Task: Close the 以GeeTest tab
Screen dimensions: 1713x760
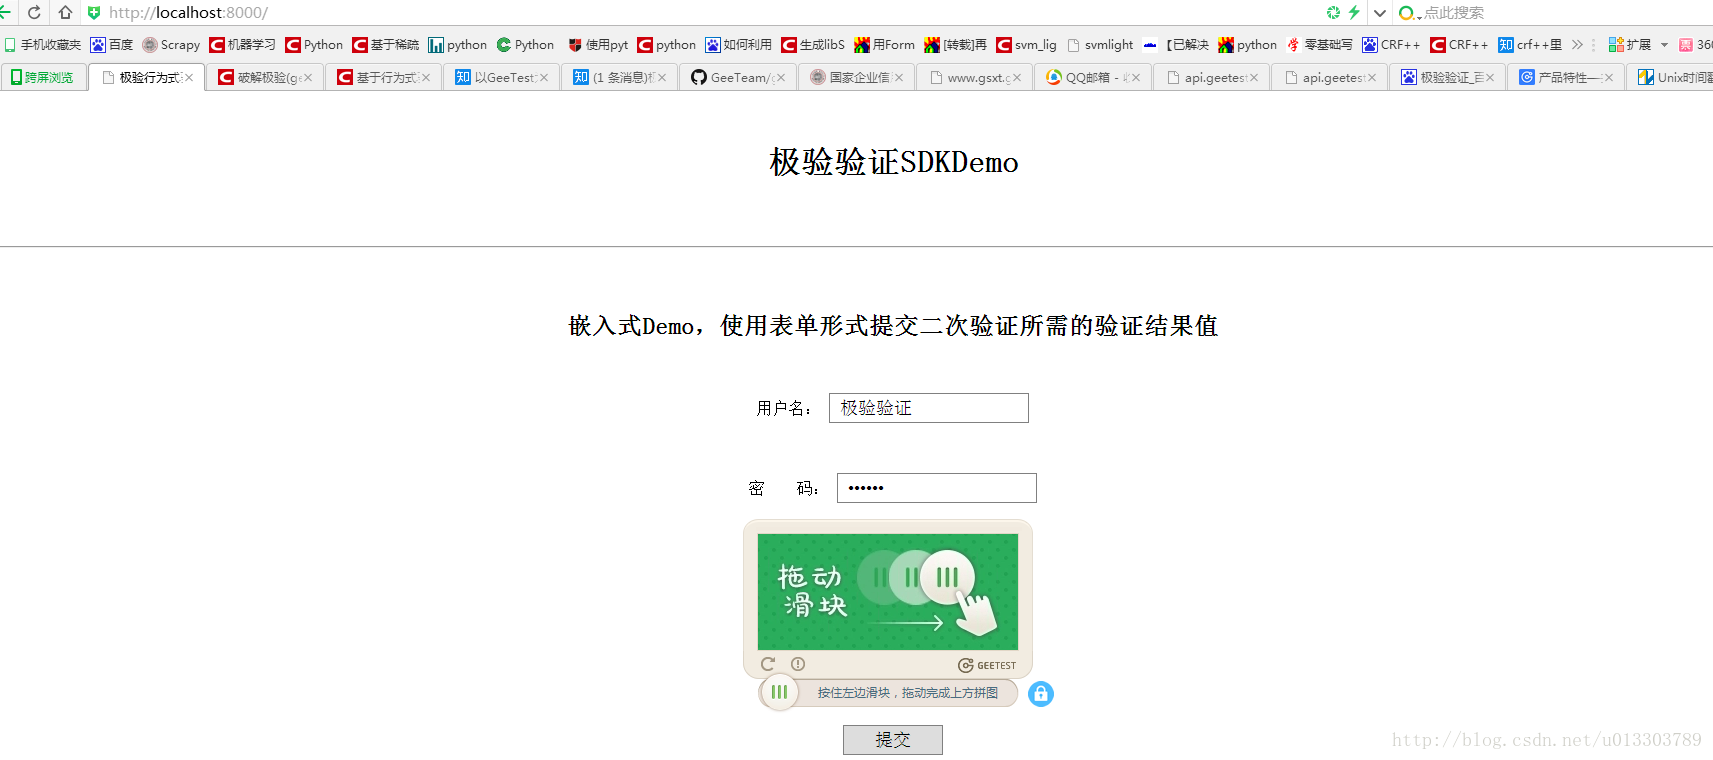Action: click(544, 77)
